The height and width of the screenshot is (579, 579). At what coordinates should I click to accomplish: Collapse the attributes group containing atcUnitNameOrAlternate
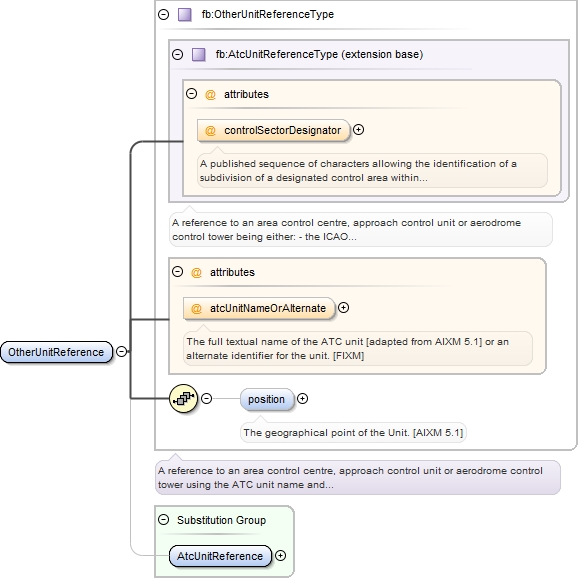178,272
